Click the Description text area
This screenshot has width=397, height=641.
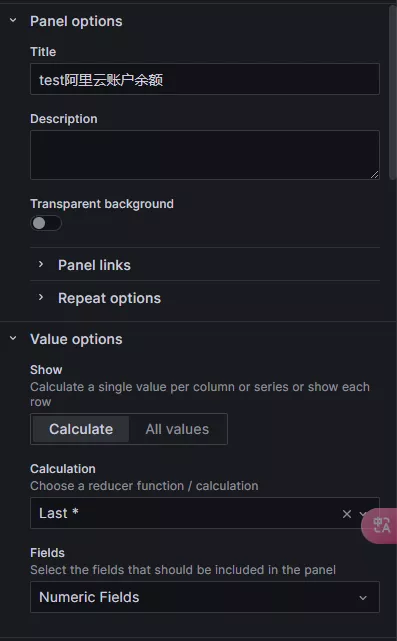click(205, 155)
